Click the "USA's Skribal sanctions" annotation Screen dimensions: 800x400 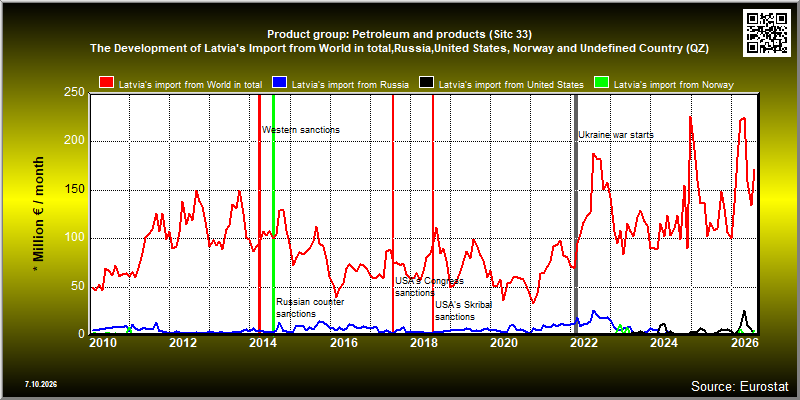pyautogui.click(x=464, y=311)
